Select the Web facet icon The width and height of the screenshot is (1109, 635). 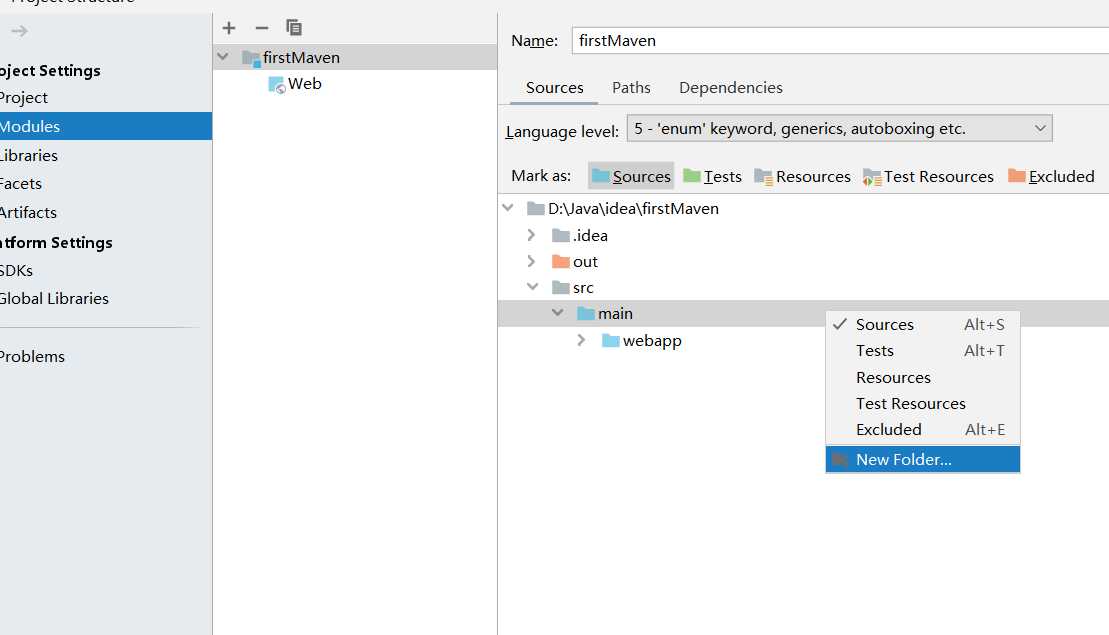pos(277,84)
